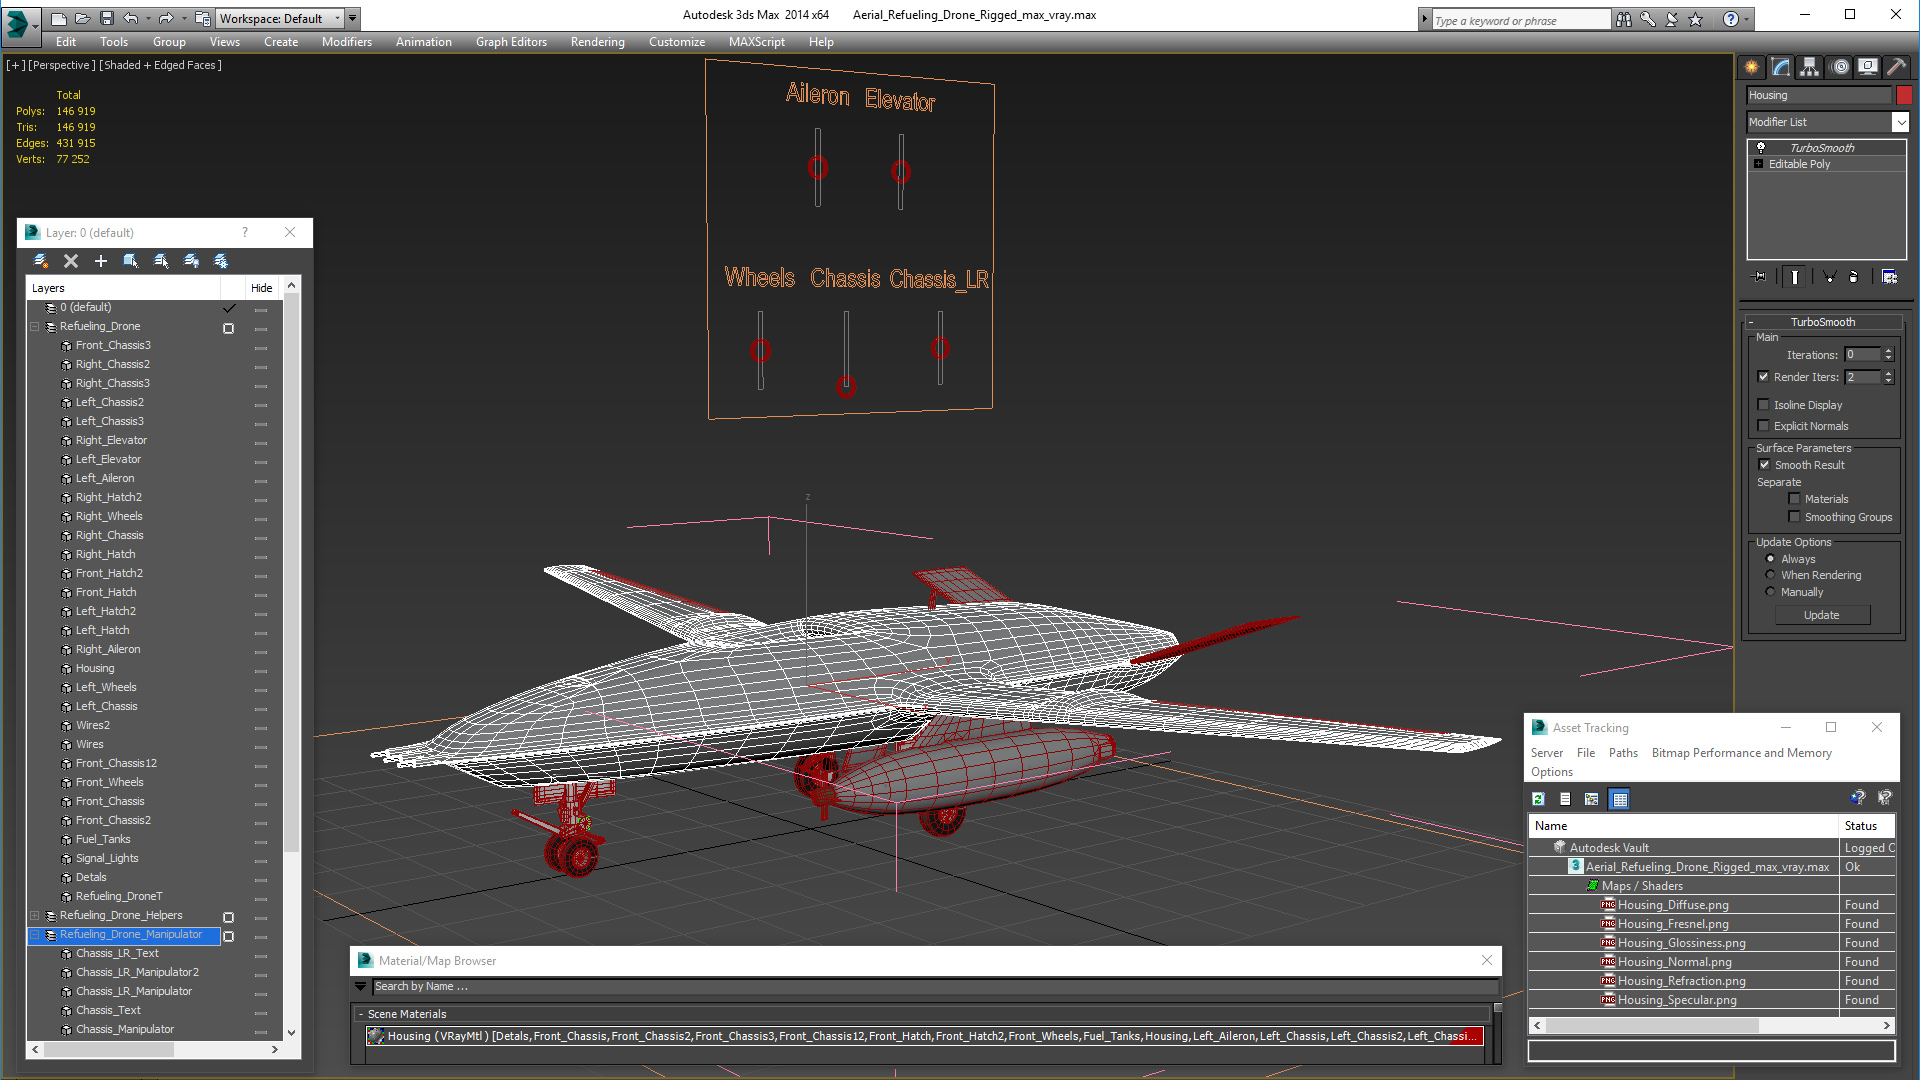Open the Utilities hammer panel tab

coord(1896,67)
